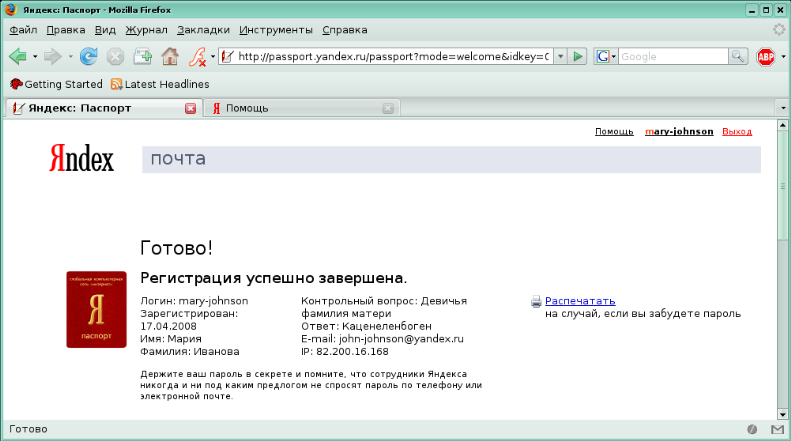
Task: Open the Google search engine selector
Action: [x=605, y=57]
